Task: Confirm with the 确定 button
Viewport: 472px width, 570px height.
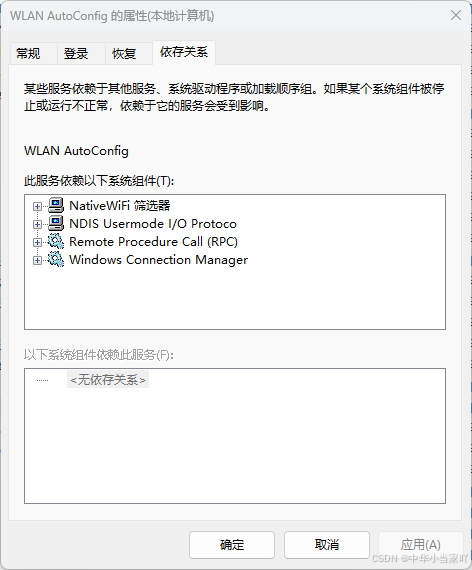Action: point(232,545)
